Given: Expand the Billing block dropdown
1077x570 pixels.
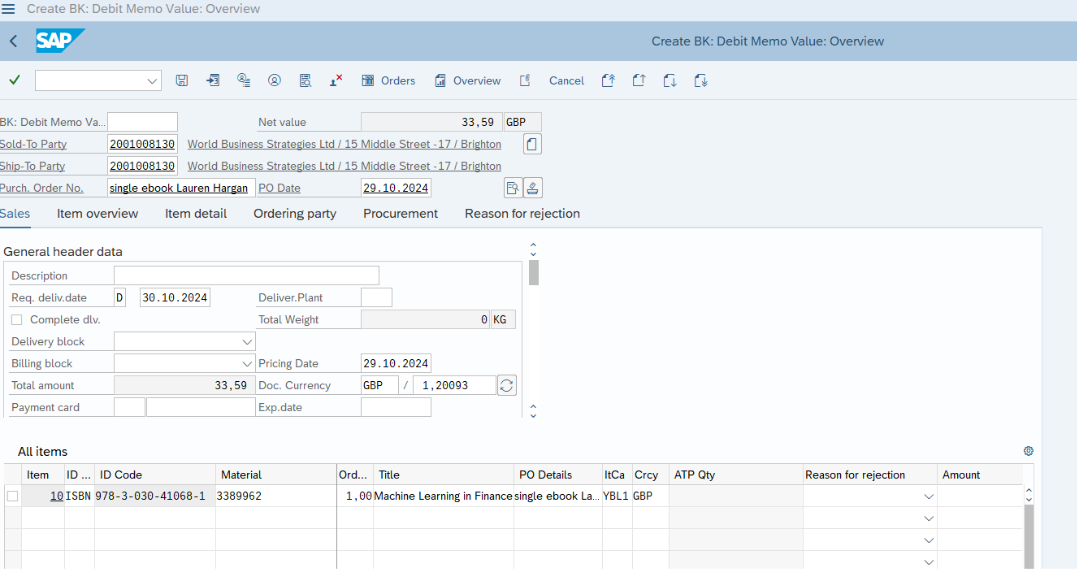Looking at the screenshot, I should click(x=247, y=363).
